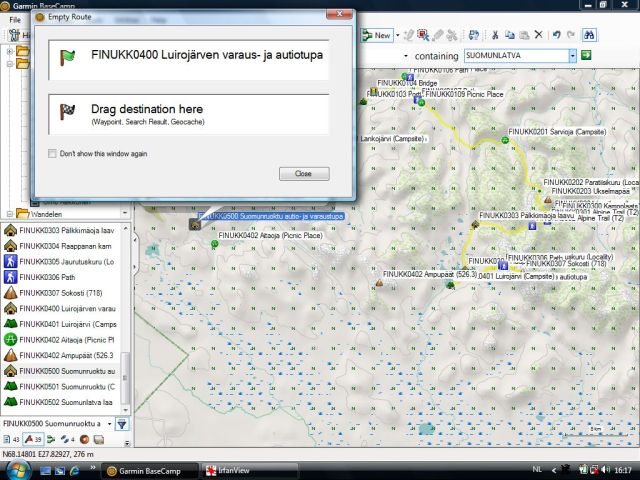Open the File menu

click(x=15, y=19)
